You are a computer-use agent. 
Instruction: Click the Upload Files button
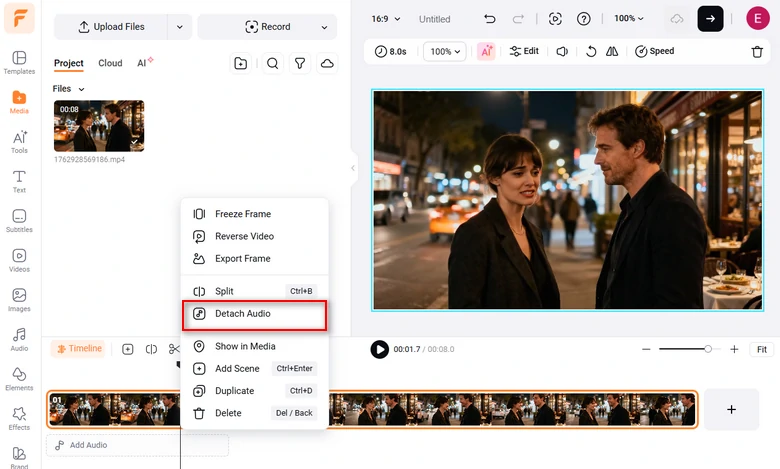coord(111,27)
